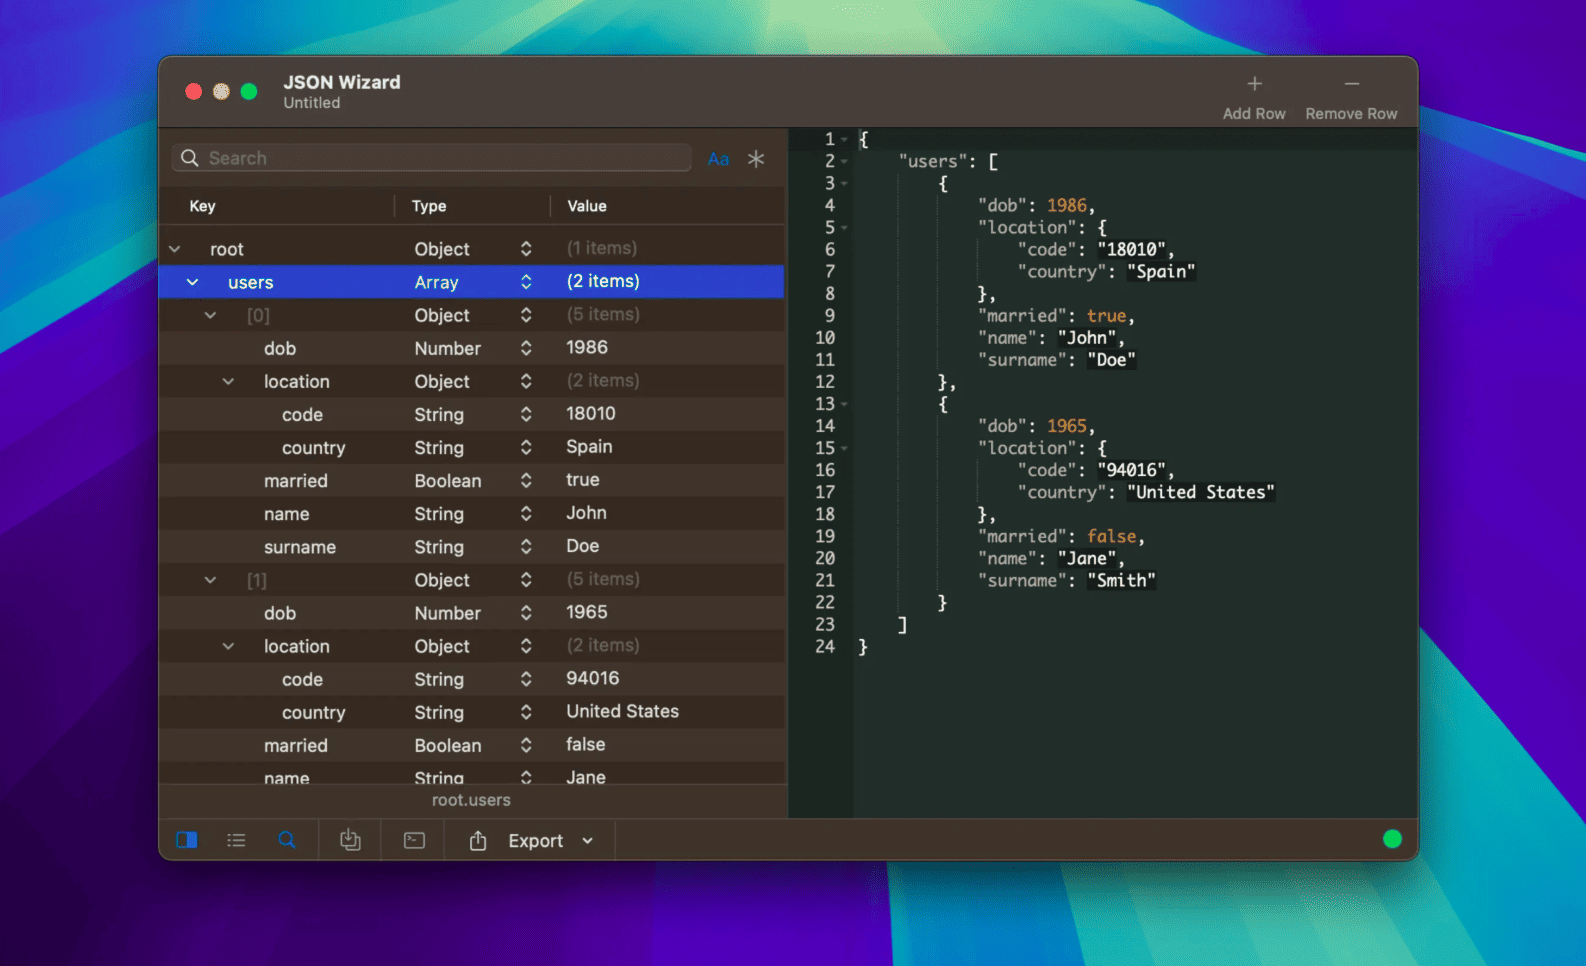Viewport: 1586px width, 966px height.
Task: Click the green status indicator dot
Action: coord(1392,839)
